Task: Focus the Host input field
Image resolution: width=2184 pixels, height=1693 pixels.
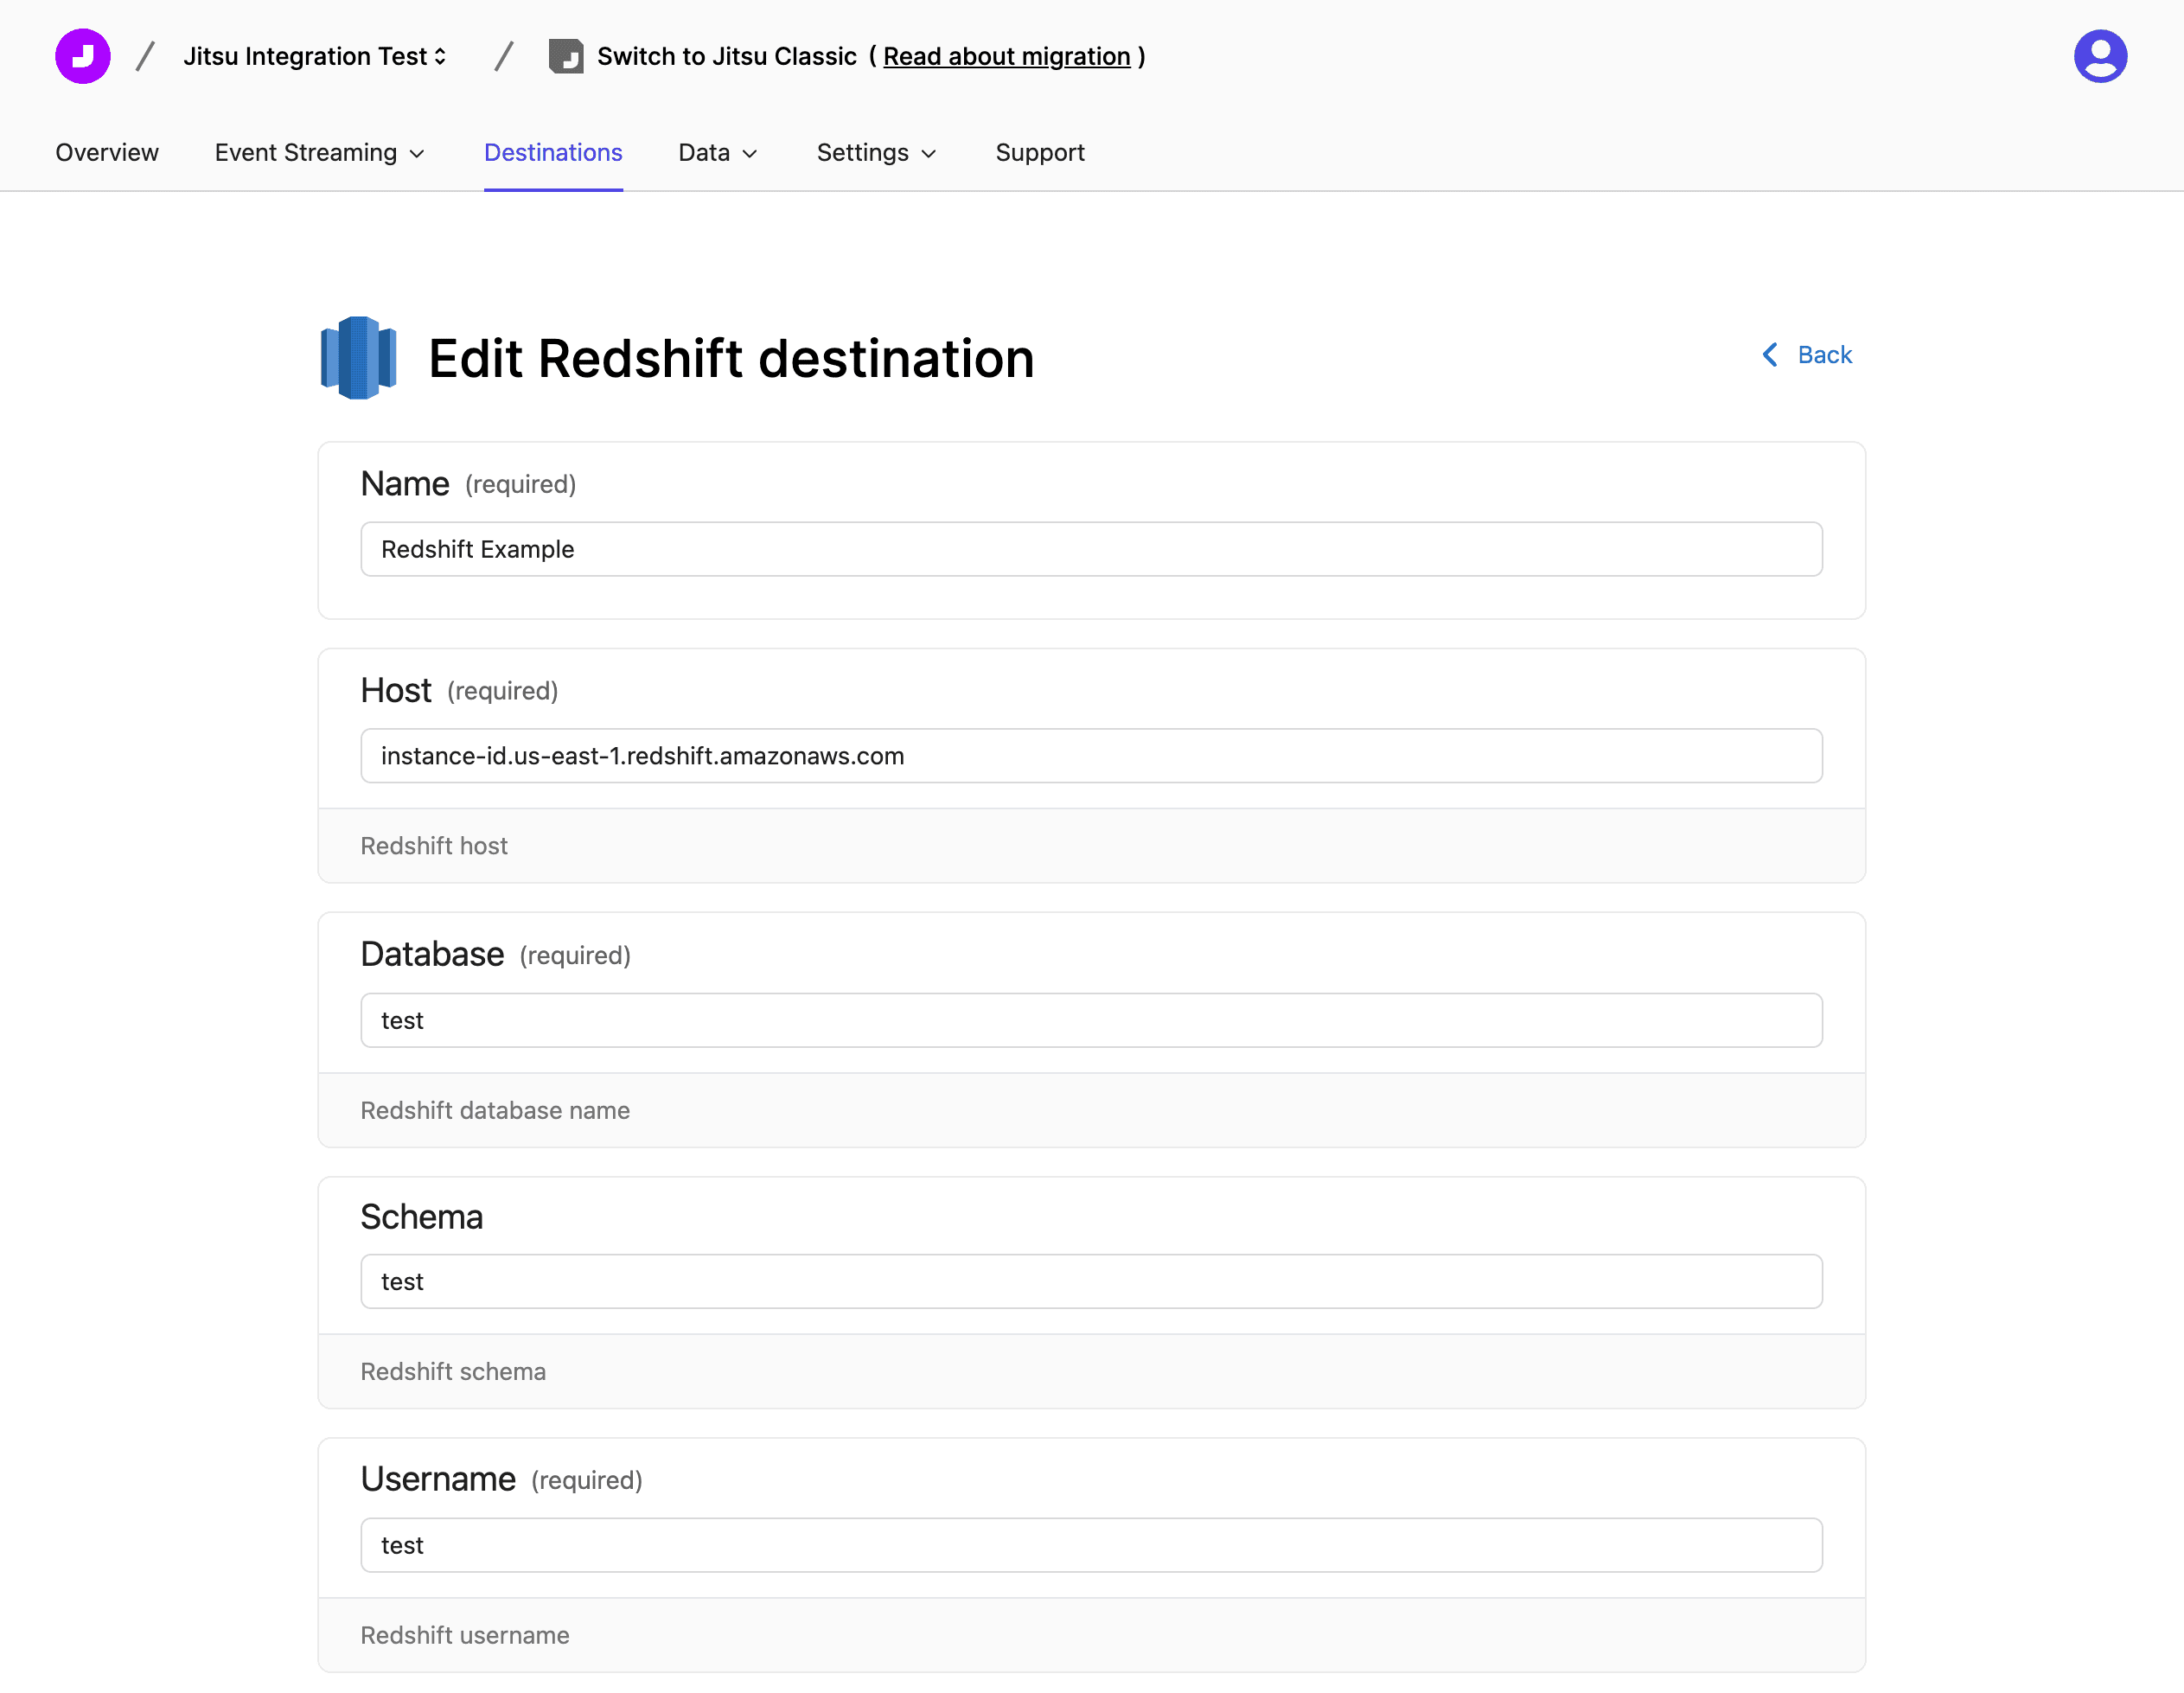Action: (1090, 756)
